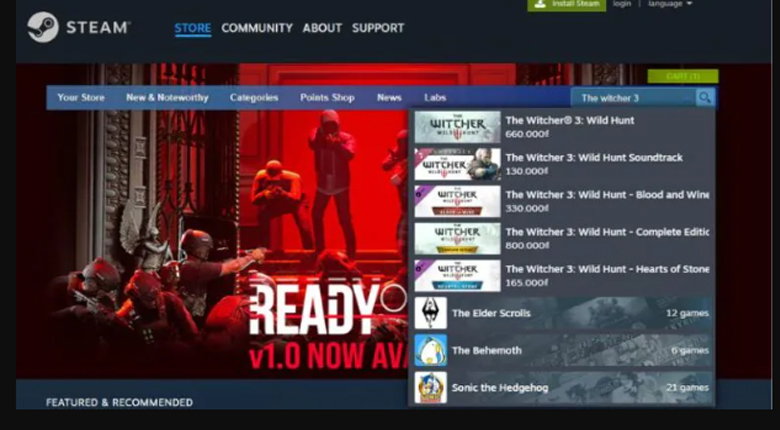The image size is (780, 430).
Task: Click the Install Steam button
Action: [567, 4]
